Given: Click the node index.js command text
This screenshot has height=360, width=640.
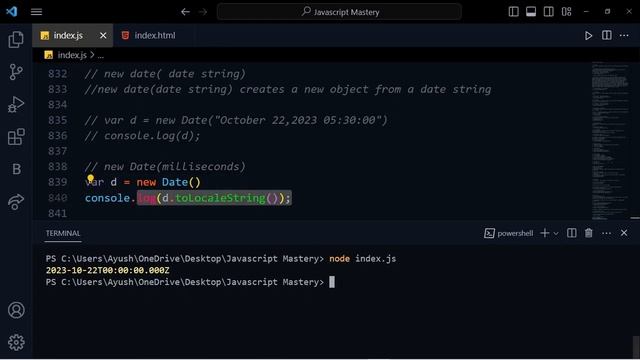Looking at the screenshot, I should (362, 259).
